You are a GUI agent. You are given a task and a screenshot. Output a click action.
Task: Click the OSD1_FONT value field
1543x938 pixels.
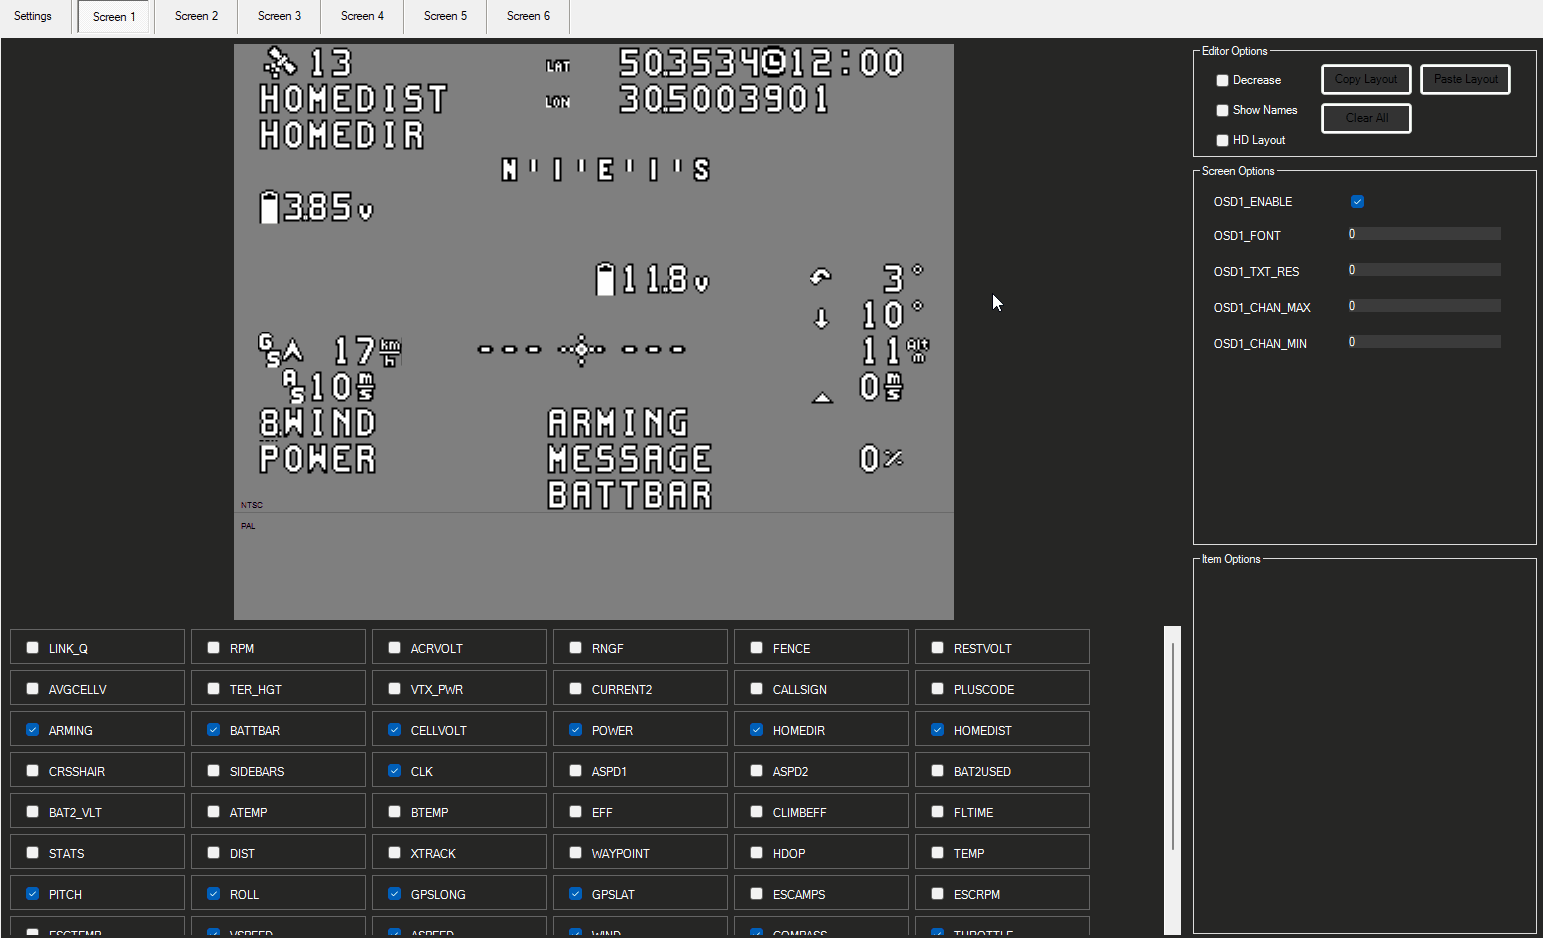tap(1424, 234)
